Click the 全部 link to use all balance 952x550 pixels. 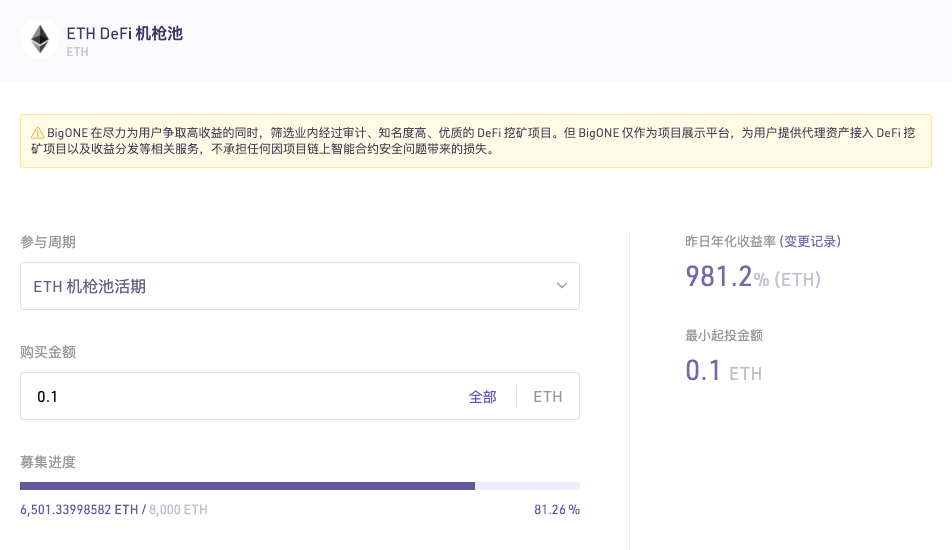(483, 397)
